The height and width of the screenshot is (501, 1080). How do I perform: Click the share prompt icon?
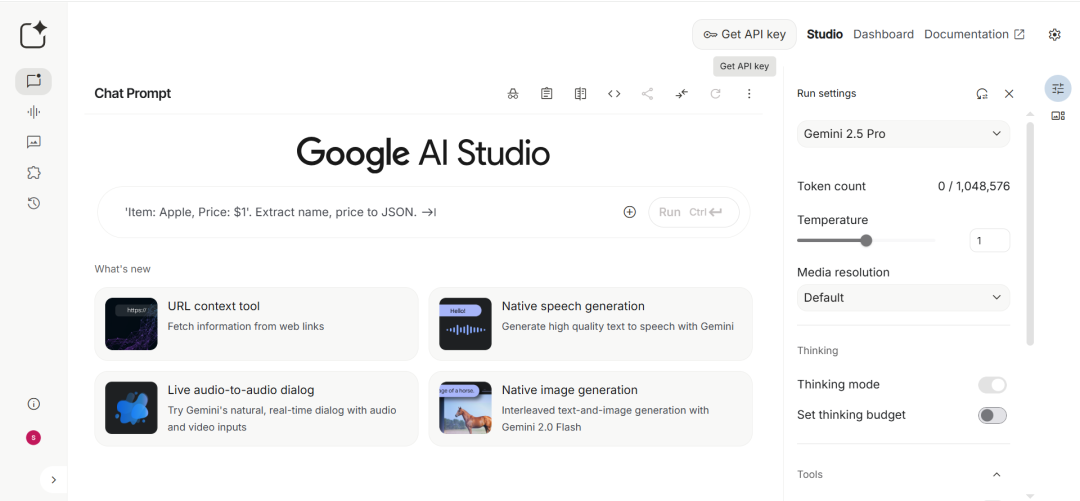[x=647, y=94]
